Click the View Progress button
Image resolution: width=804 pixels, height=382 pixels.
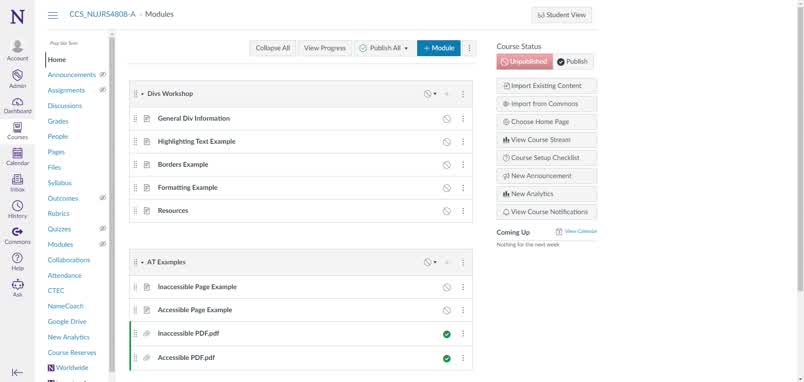click(x=325, y=48)
